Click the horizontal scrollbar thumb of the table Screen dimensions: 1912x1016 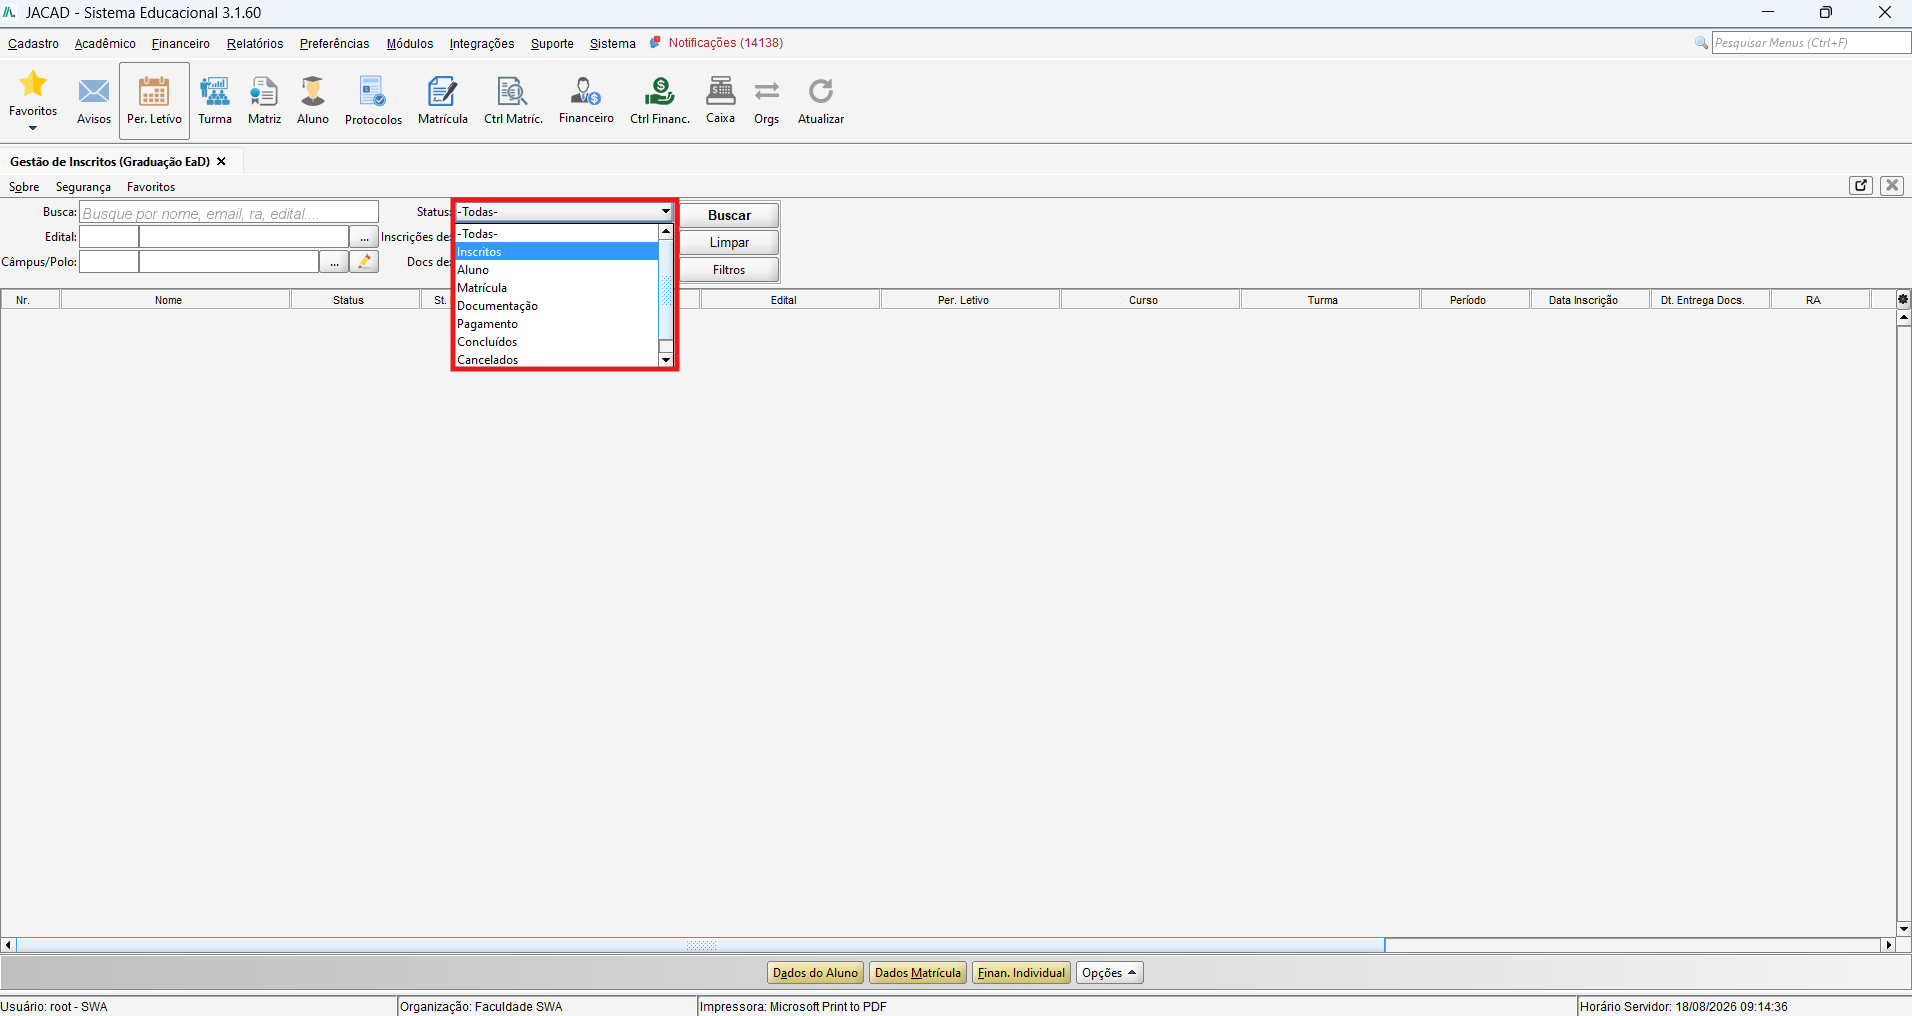pyautogui.click(x=700, y=945)
